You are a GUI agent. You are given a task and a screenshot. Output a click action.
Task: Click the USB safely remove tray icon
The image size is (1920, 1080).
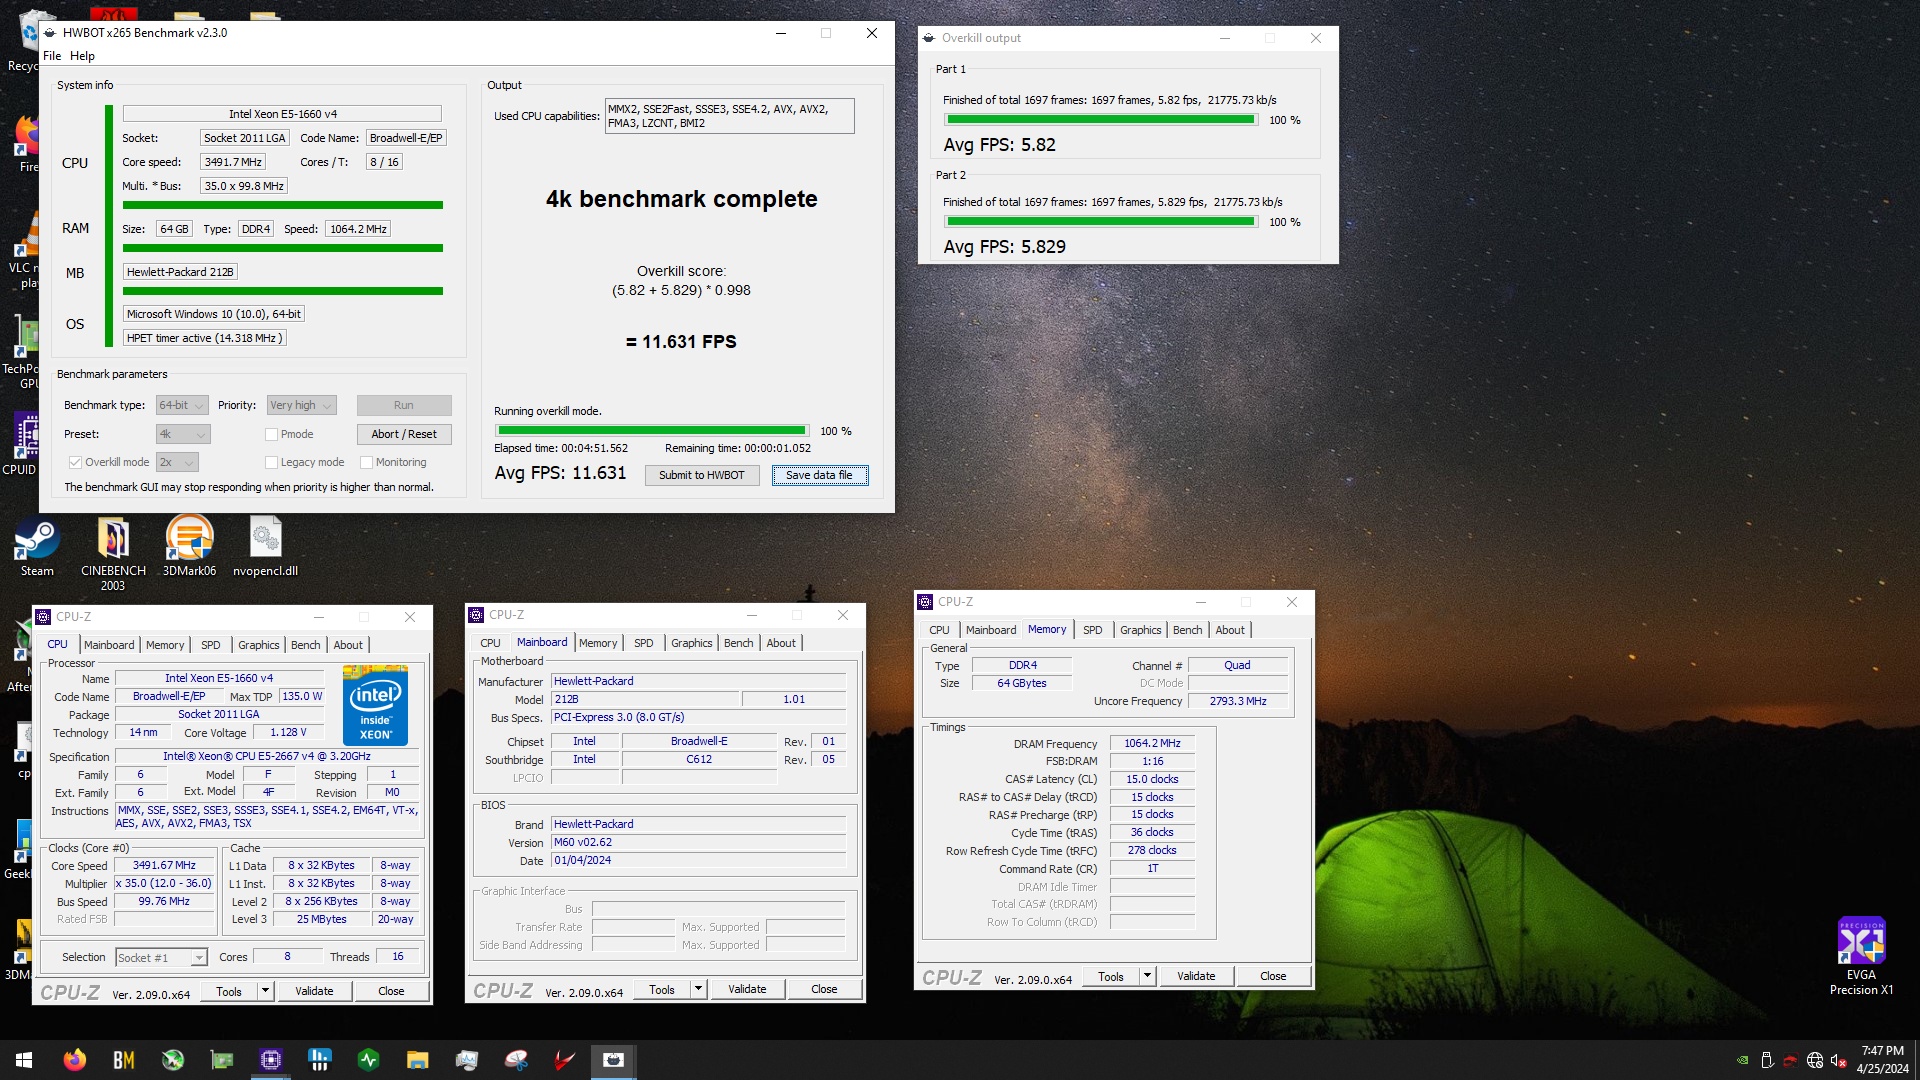coord(1767,1061)
